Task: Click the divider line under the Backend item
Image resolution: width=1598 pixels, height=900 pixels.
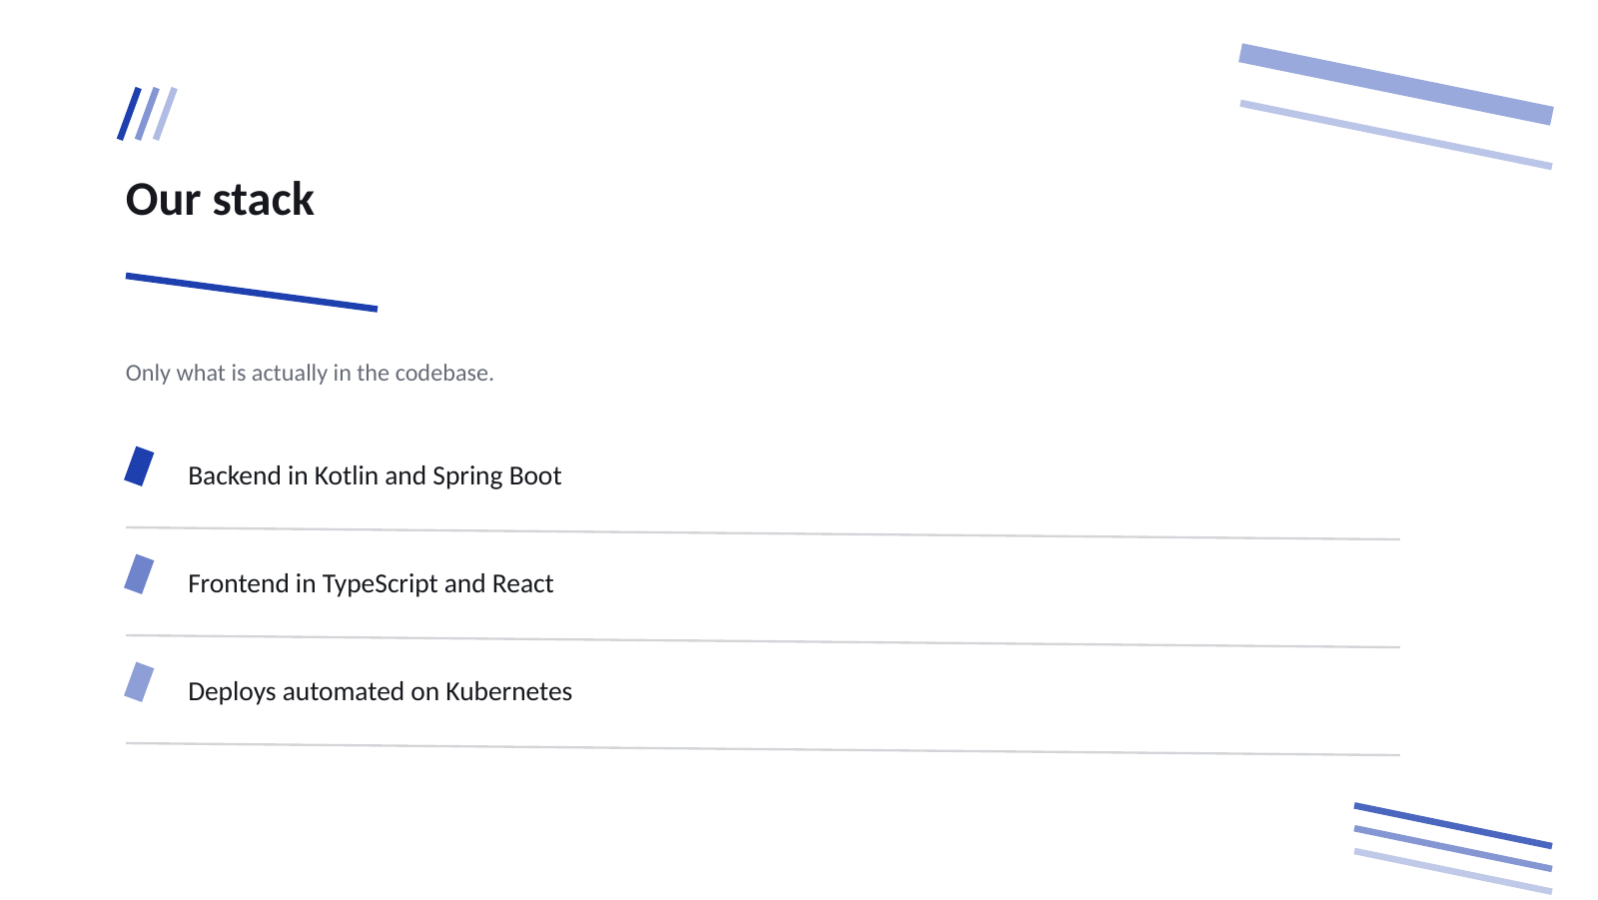Action: (x=762, y=533)
